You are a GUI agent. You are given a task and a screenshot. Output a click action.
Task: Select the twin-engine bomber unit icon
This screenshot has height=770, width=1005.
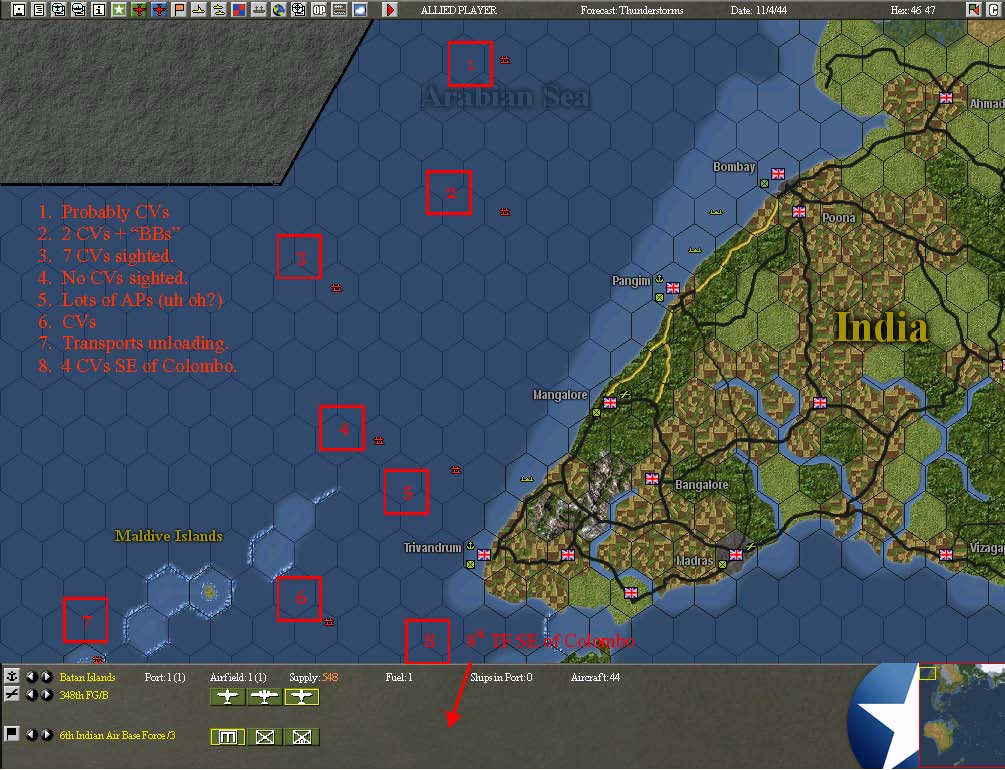[x=265, y=697]
